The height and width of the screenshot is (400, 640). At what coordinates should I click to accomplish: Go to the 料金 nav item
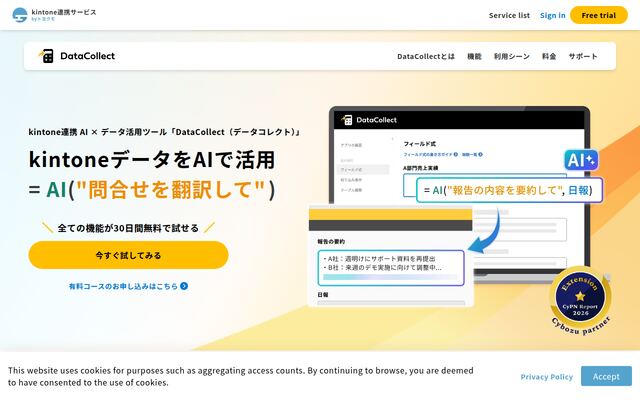[549, 56]
